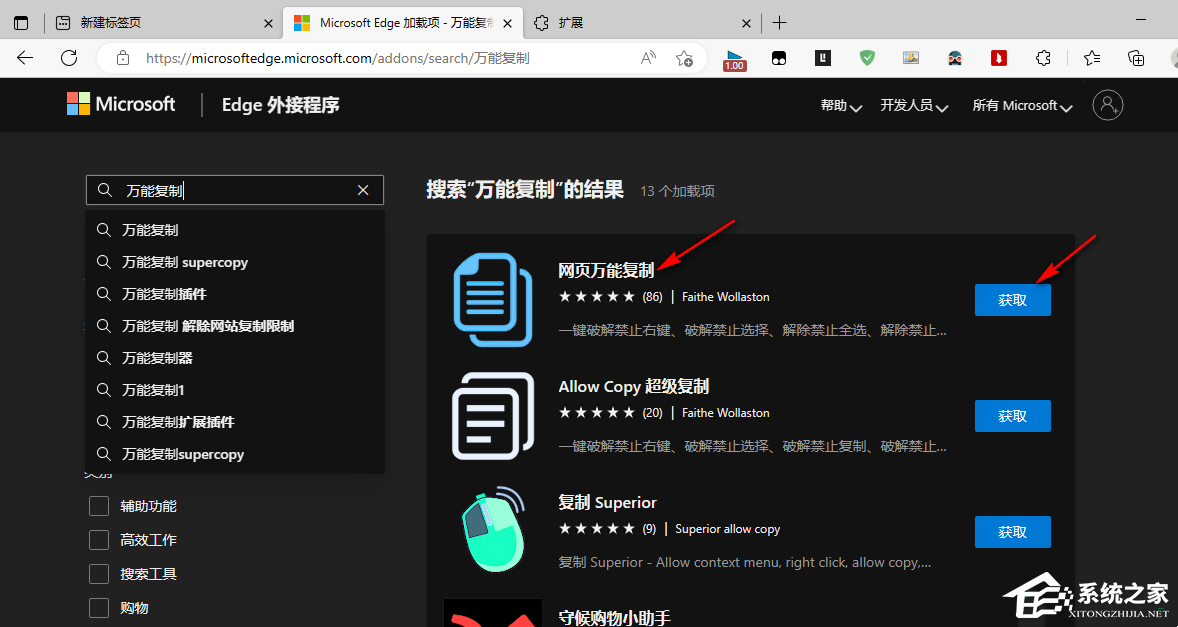Open the tab actions menu icon
This screenshot has width=1178, height=627.
point(21,23)
